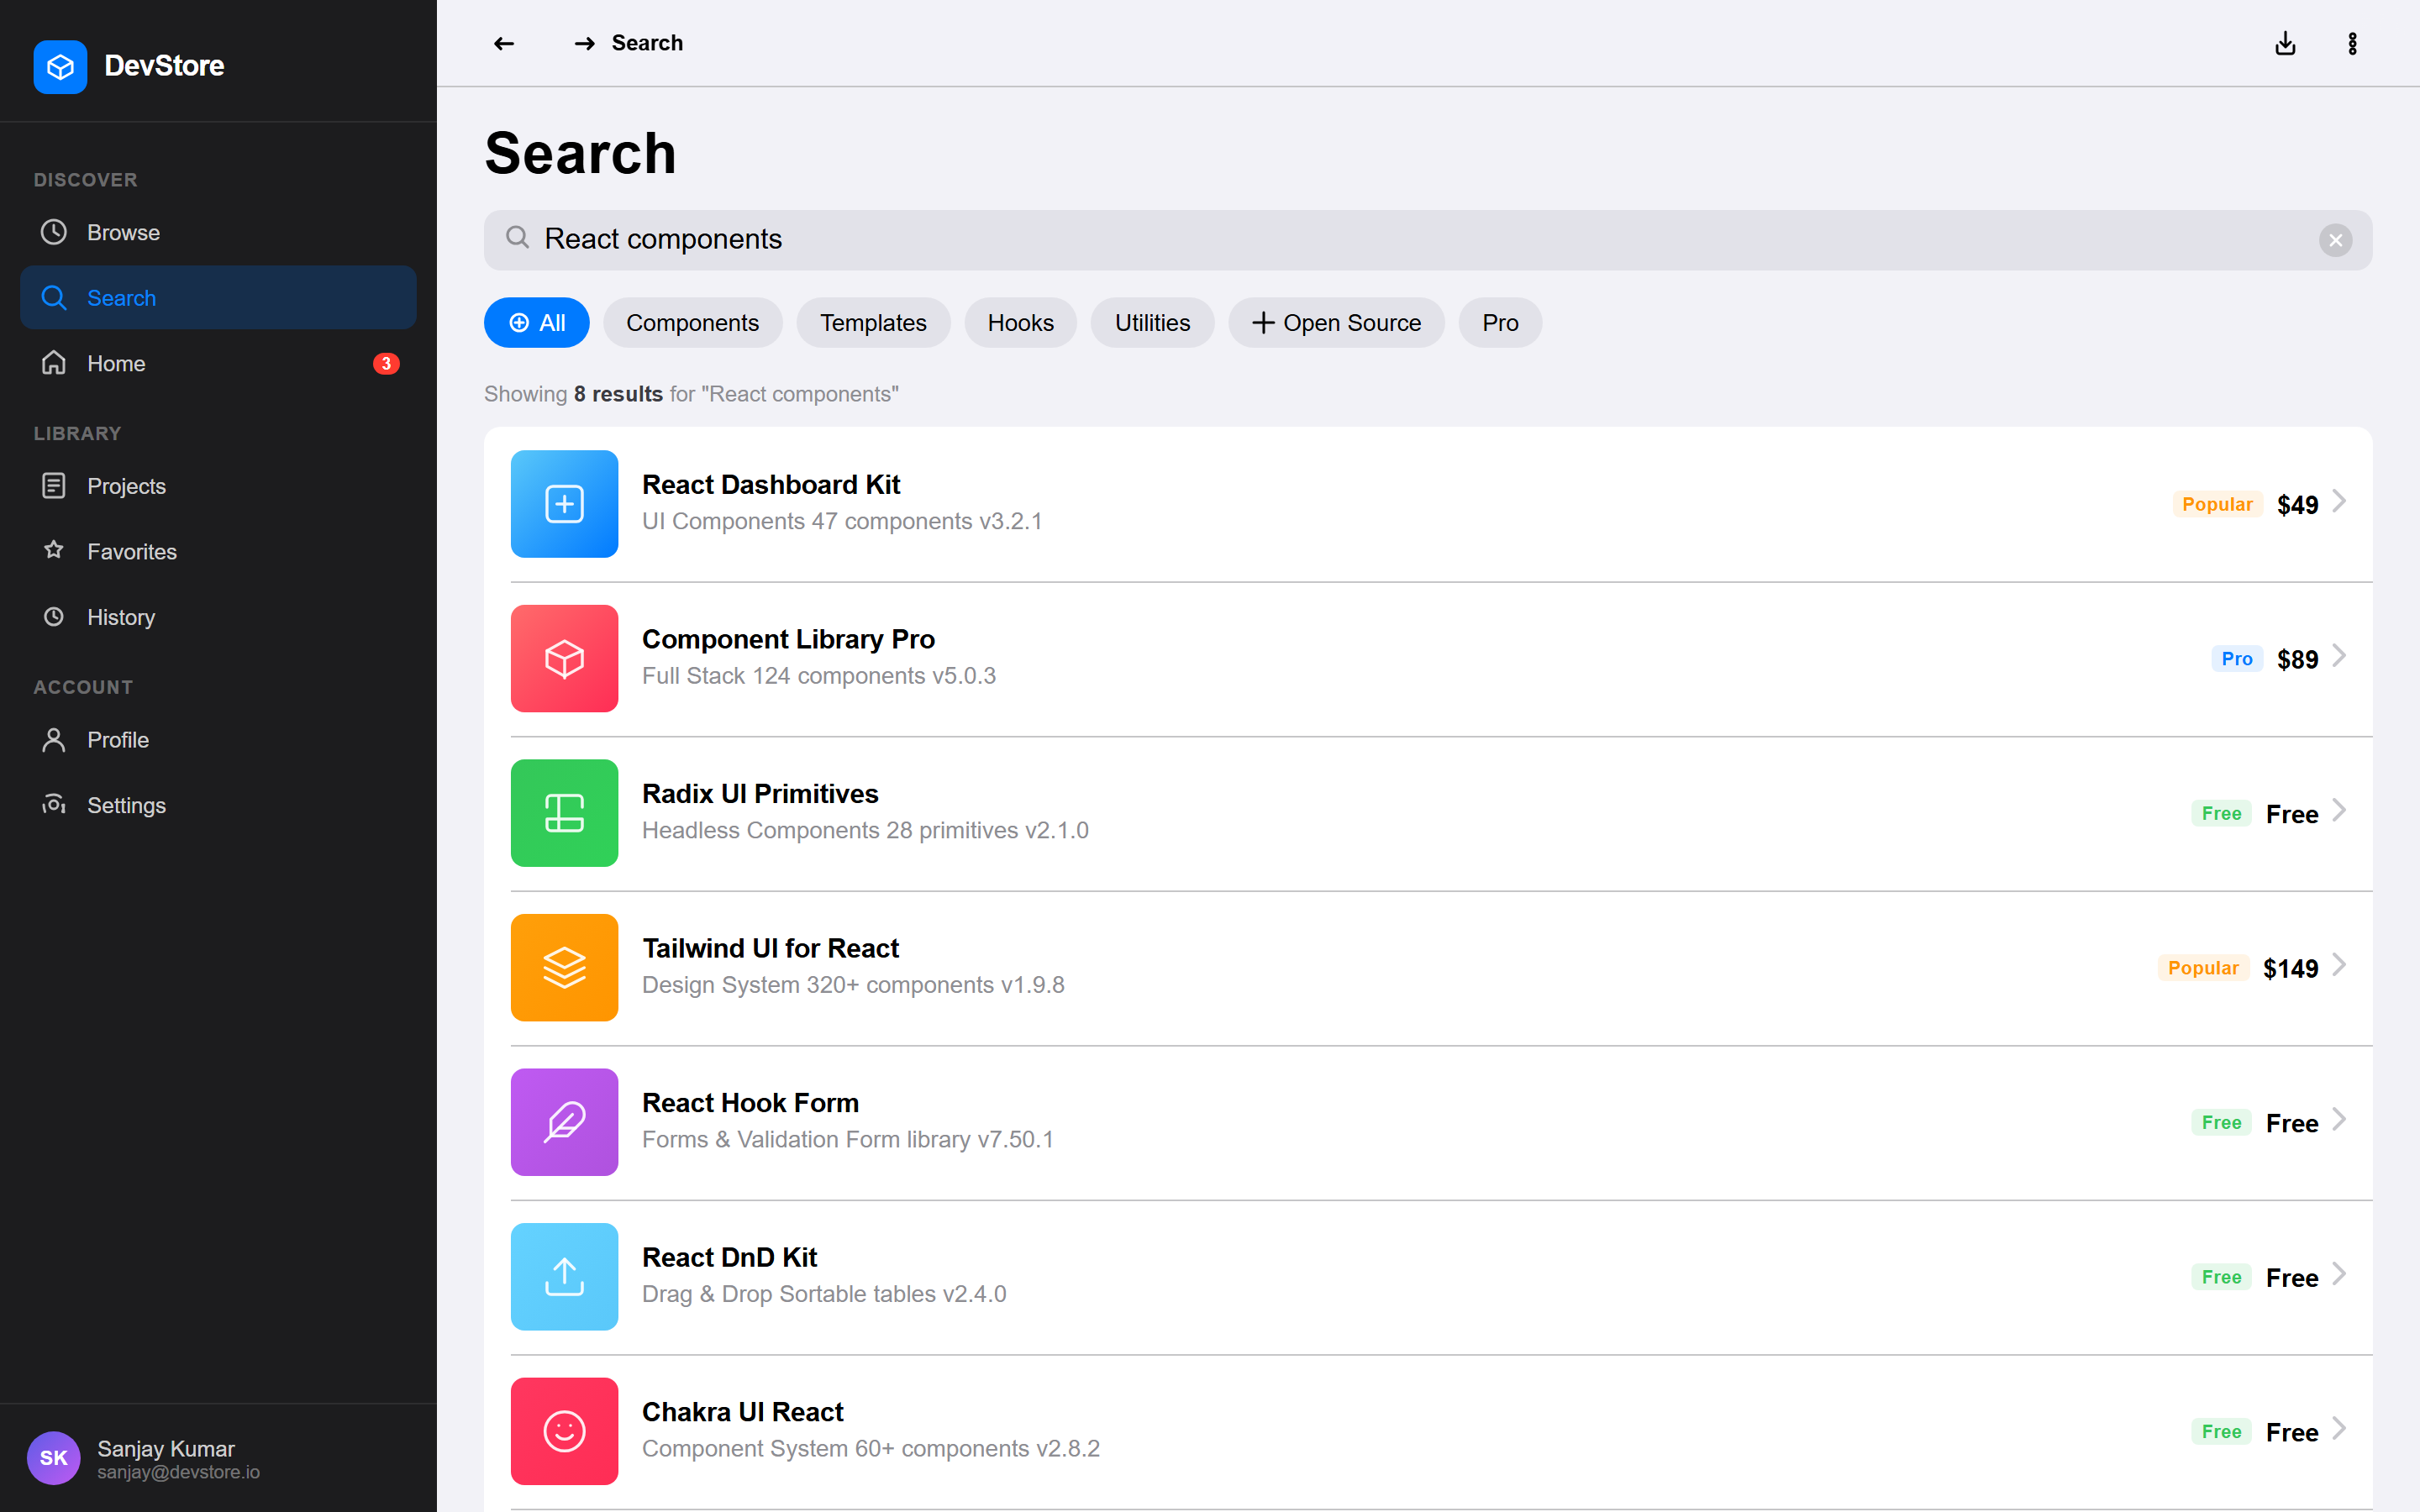This screenshot has height=1512, width=2420.
Task: Open Browse in the sidebar
Action: pos(218,232)
